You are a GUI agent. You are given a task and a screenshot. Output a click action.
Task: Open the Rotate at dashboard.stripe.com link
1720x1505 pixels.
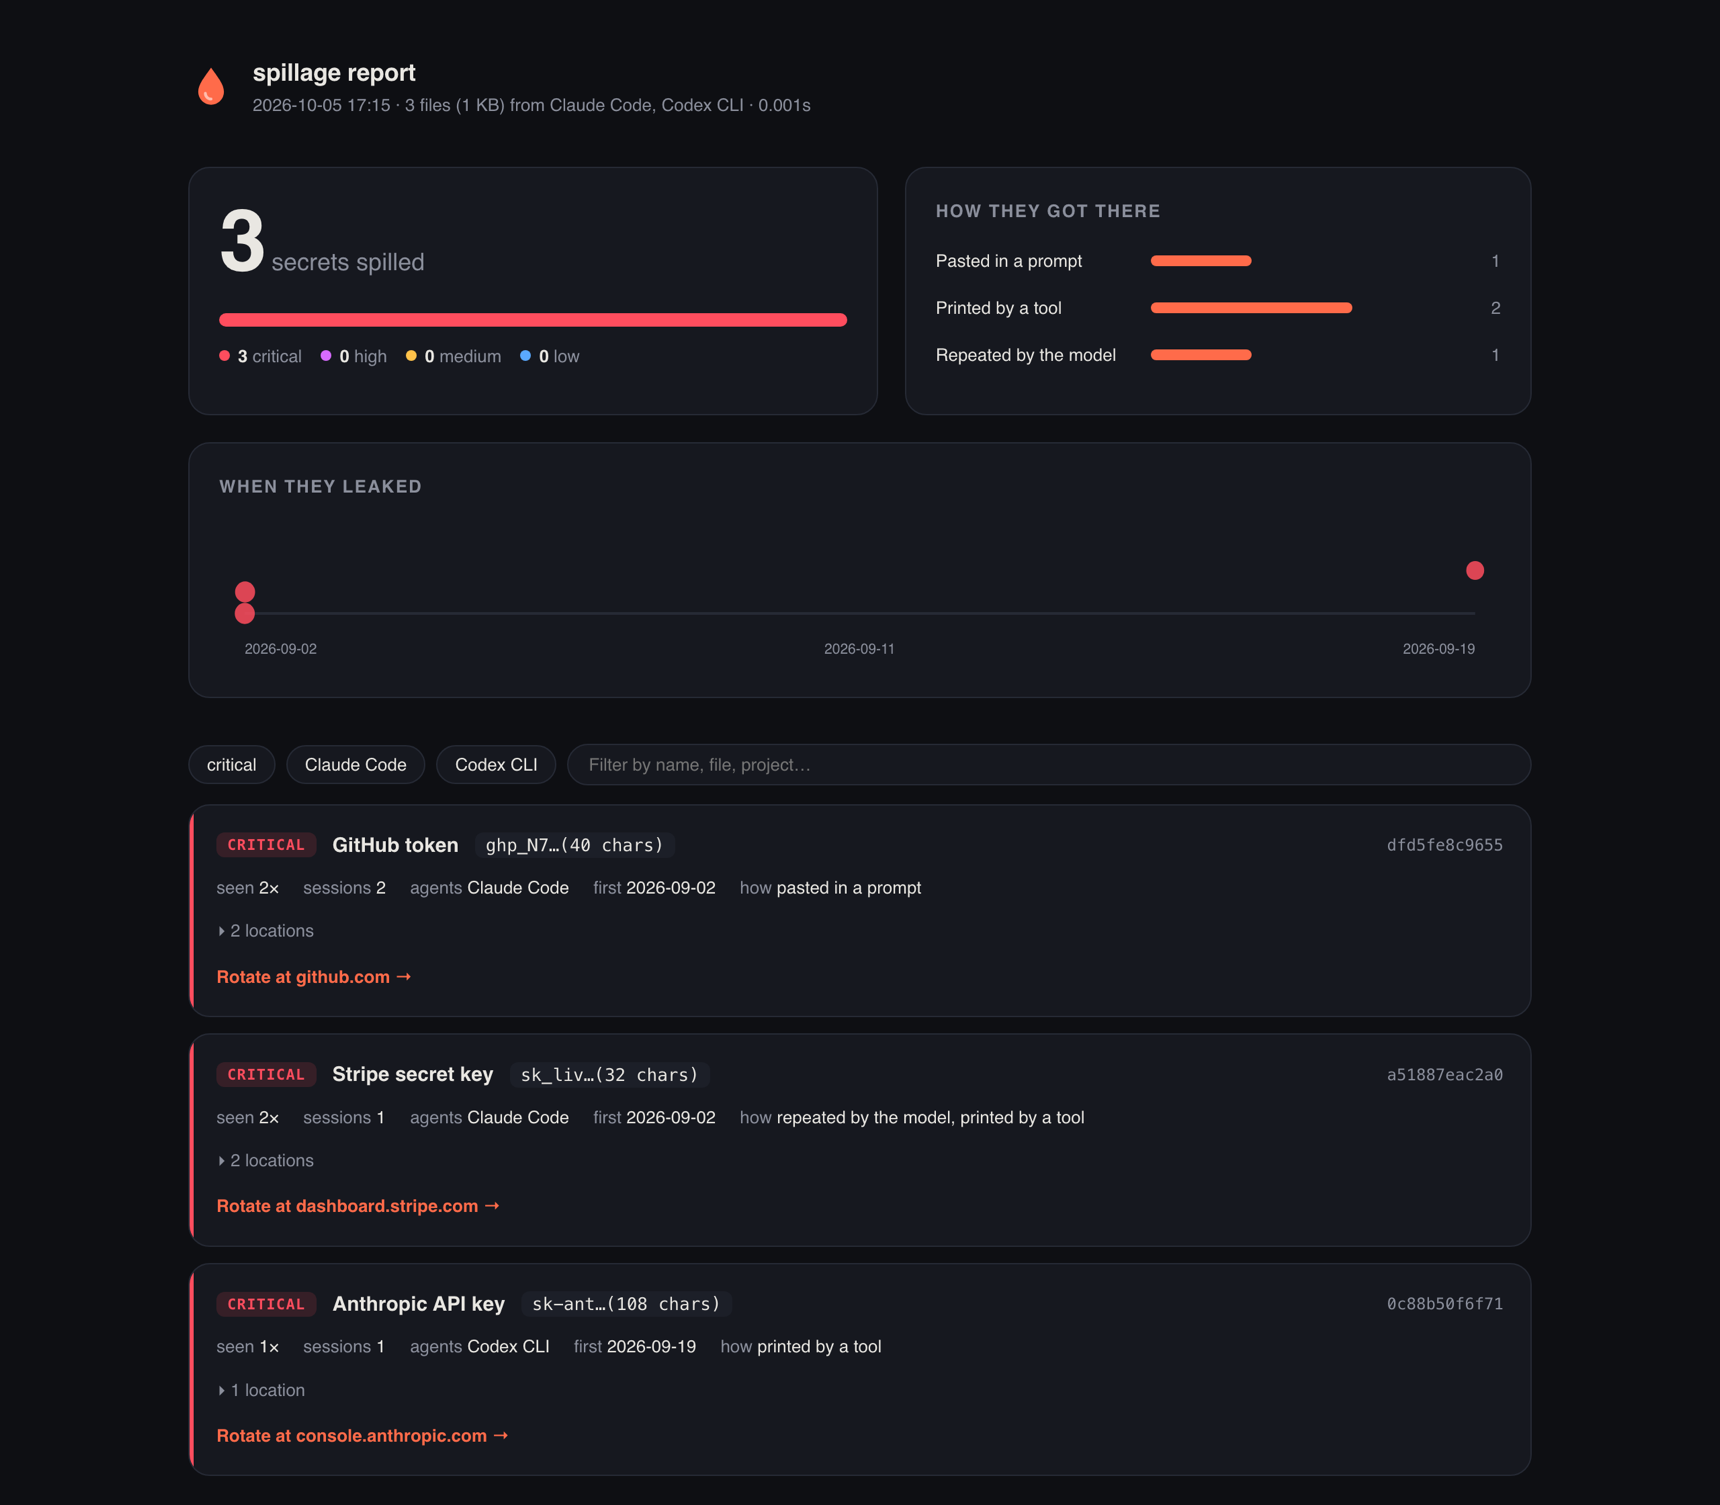pyautogui.click(x=358, y=1206)
